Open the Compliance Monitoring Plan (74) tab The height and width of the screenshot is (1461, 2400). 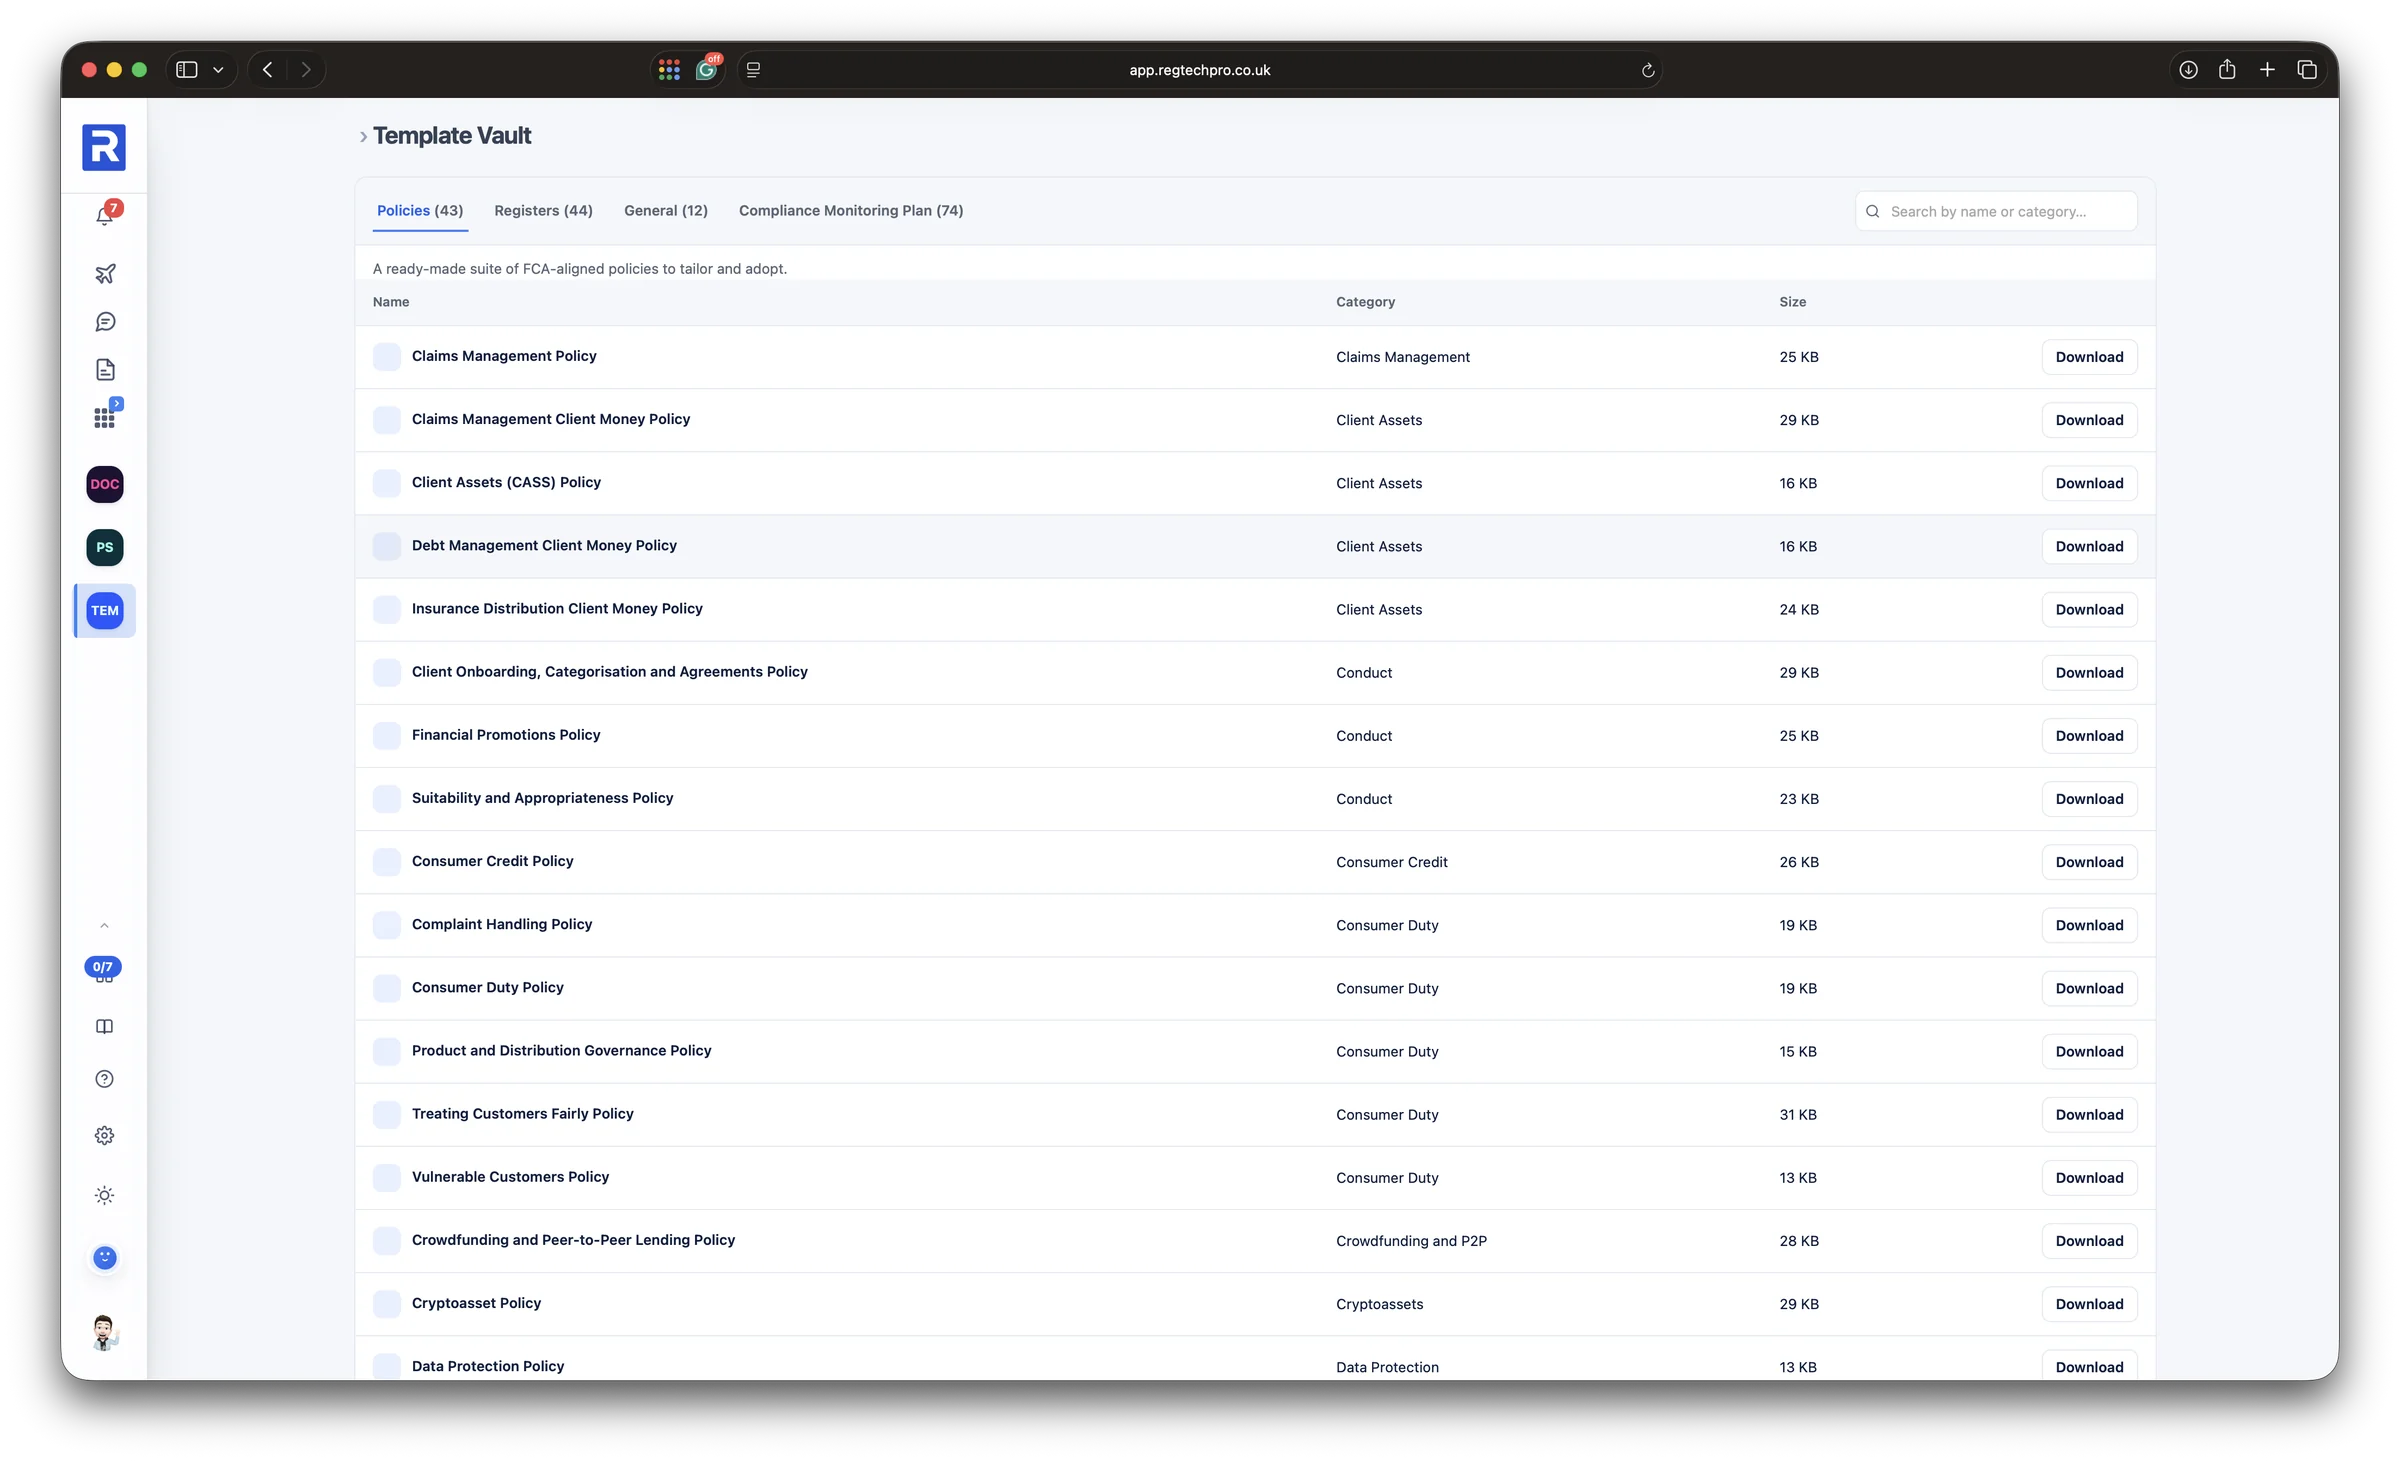click(x=851, y=211)
